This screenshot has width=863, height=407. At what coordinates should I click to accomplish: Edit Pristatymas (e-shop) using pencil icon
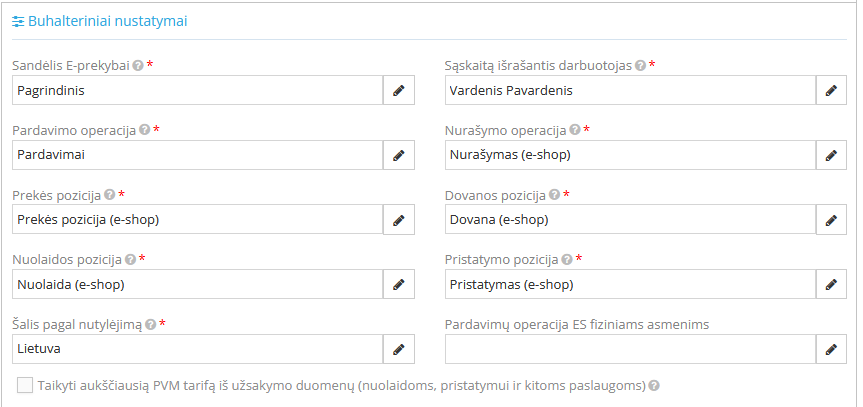[x=831, y=285]
